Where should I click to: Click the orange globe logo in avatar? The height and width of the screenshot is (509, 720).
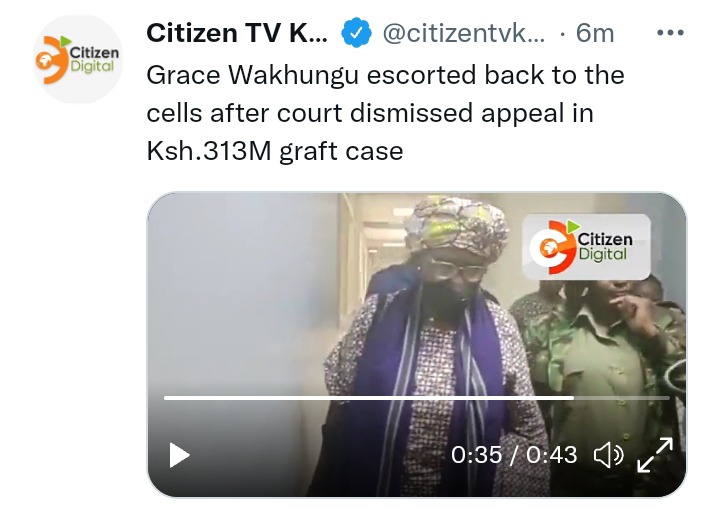[51, 60]
